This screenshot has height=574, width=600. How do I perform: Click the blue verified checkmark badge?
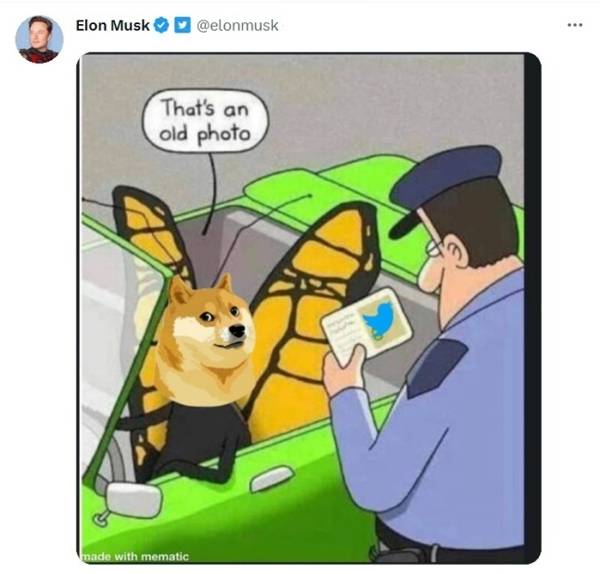161,25
